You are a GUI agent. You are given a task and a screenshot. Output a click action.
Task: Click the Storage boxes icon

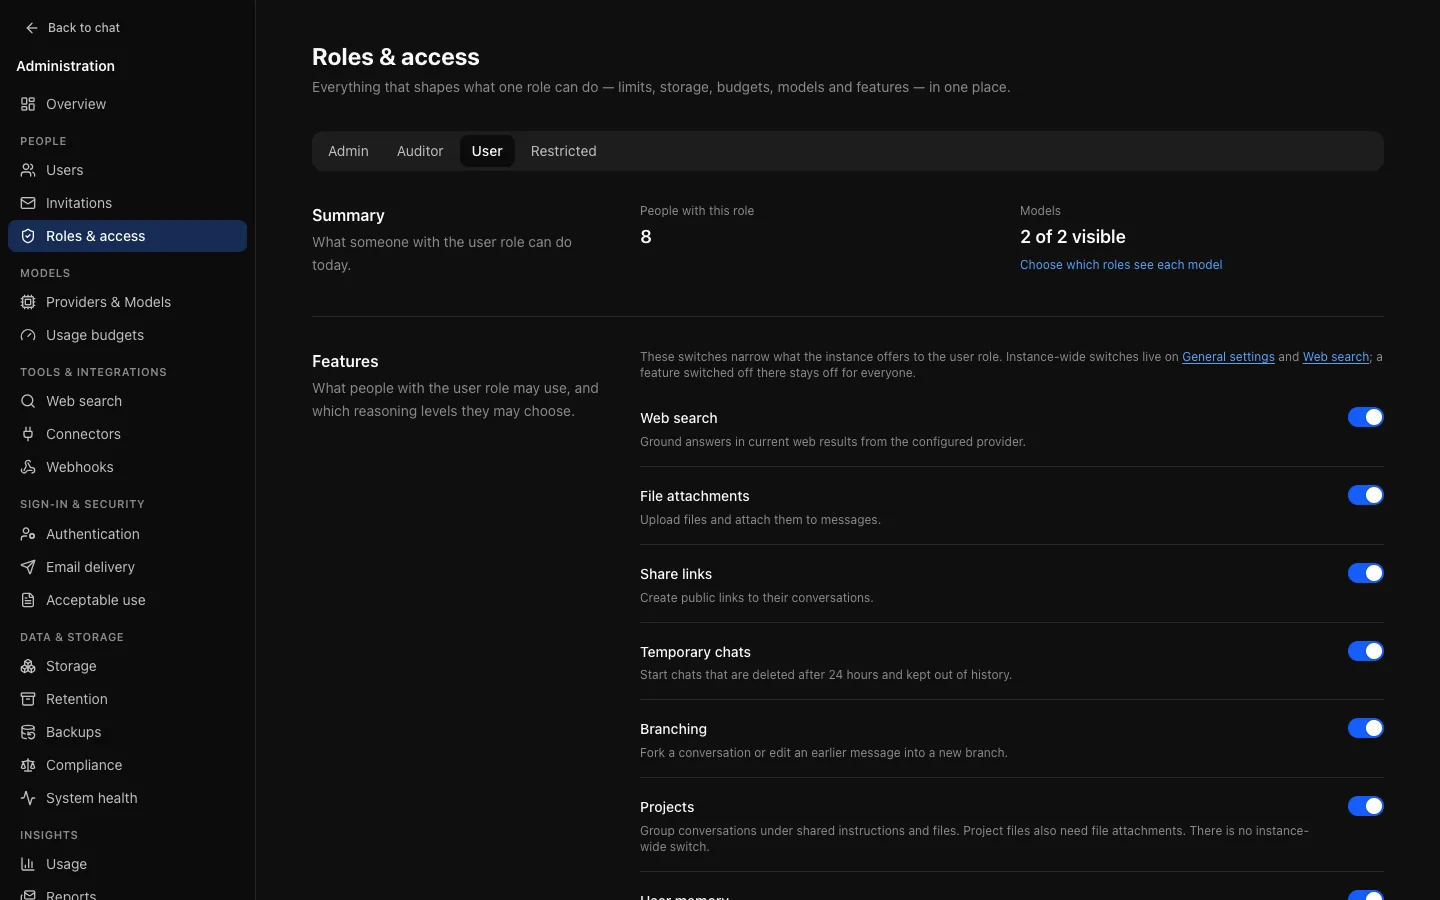(28, 666)
